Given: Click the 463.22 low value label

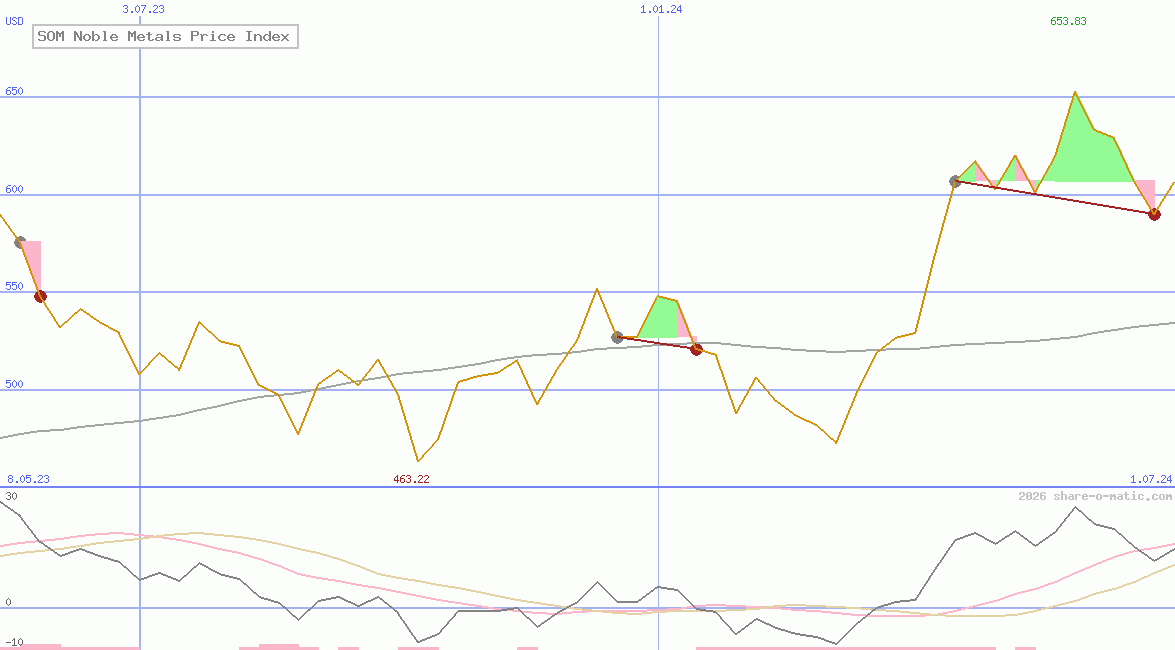Looking at the screenshot, I should pos(411,479).
